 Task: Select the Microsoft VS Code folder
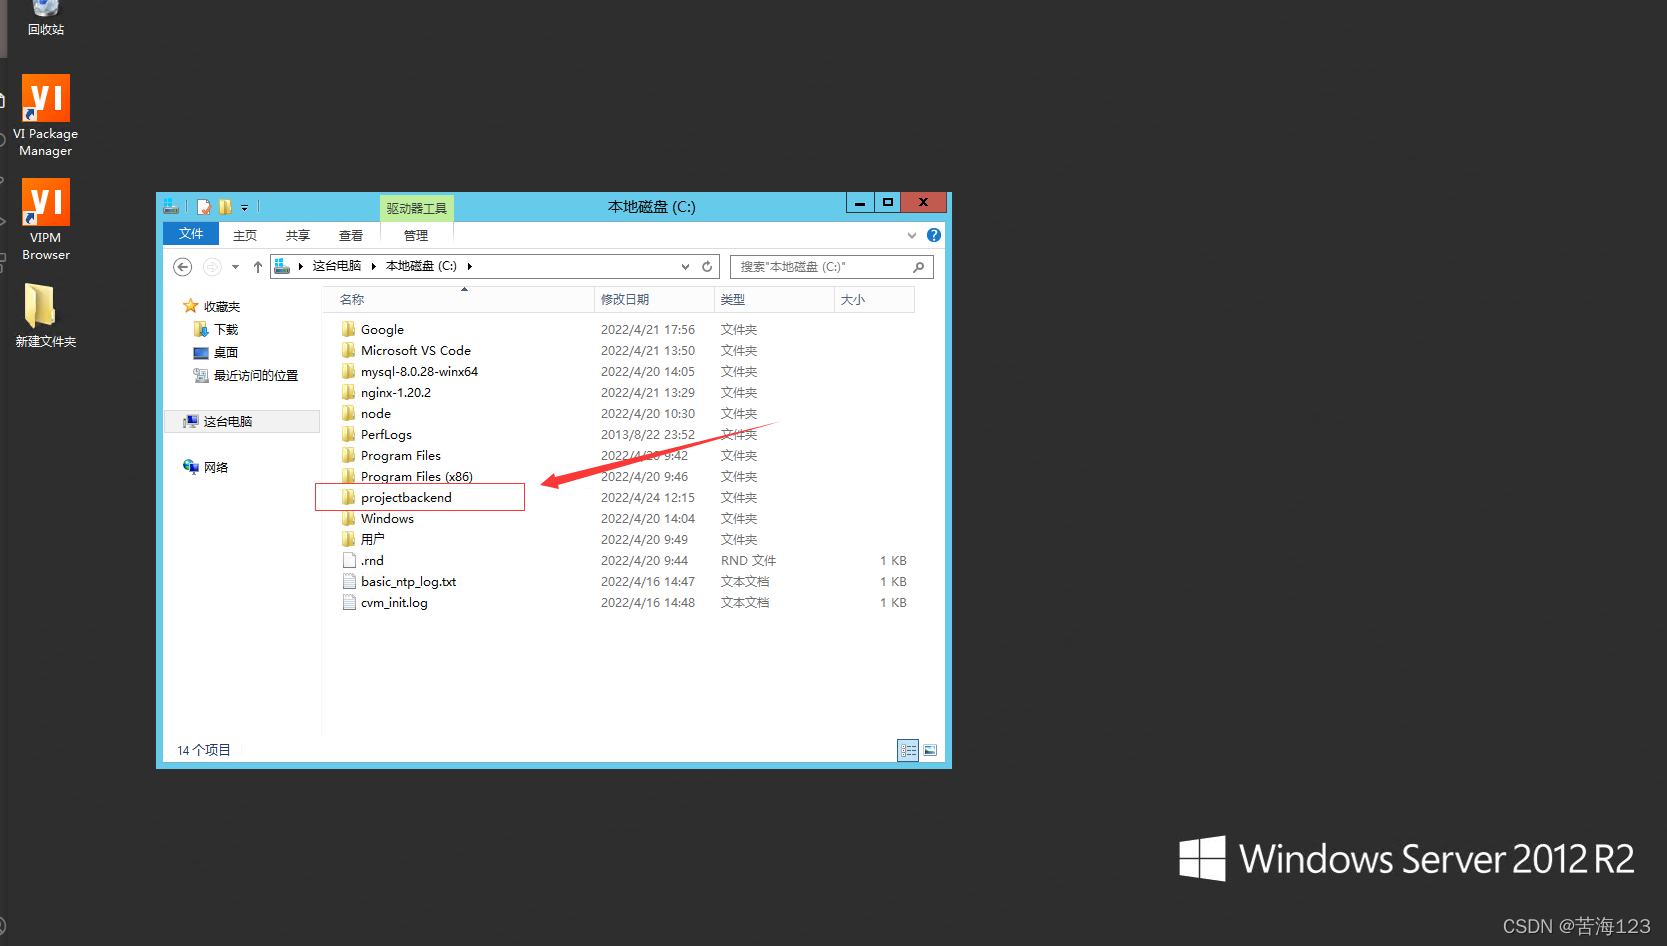pyautogui.click(x=405, y=350)
